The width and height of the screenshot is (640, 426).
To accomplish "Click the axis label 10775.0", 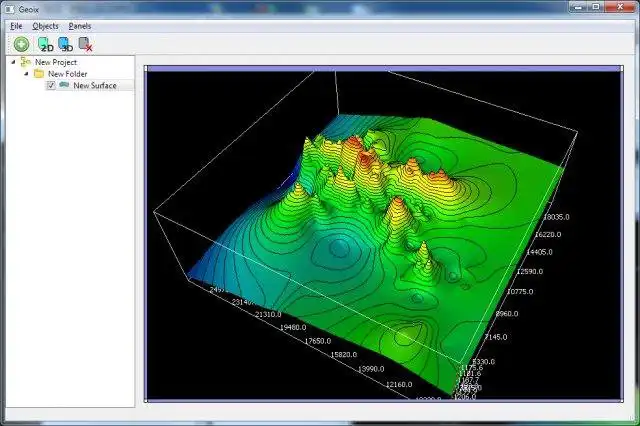I will (520, 291).
